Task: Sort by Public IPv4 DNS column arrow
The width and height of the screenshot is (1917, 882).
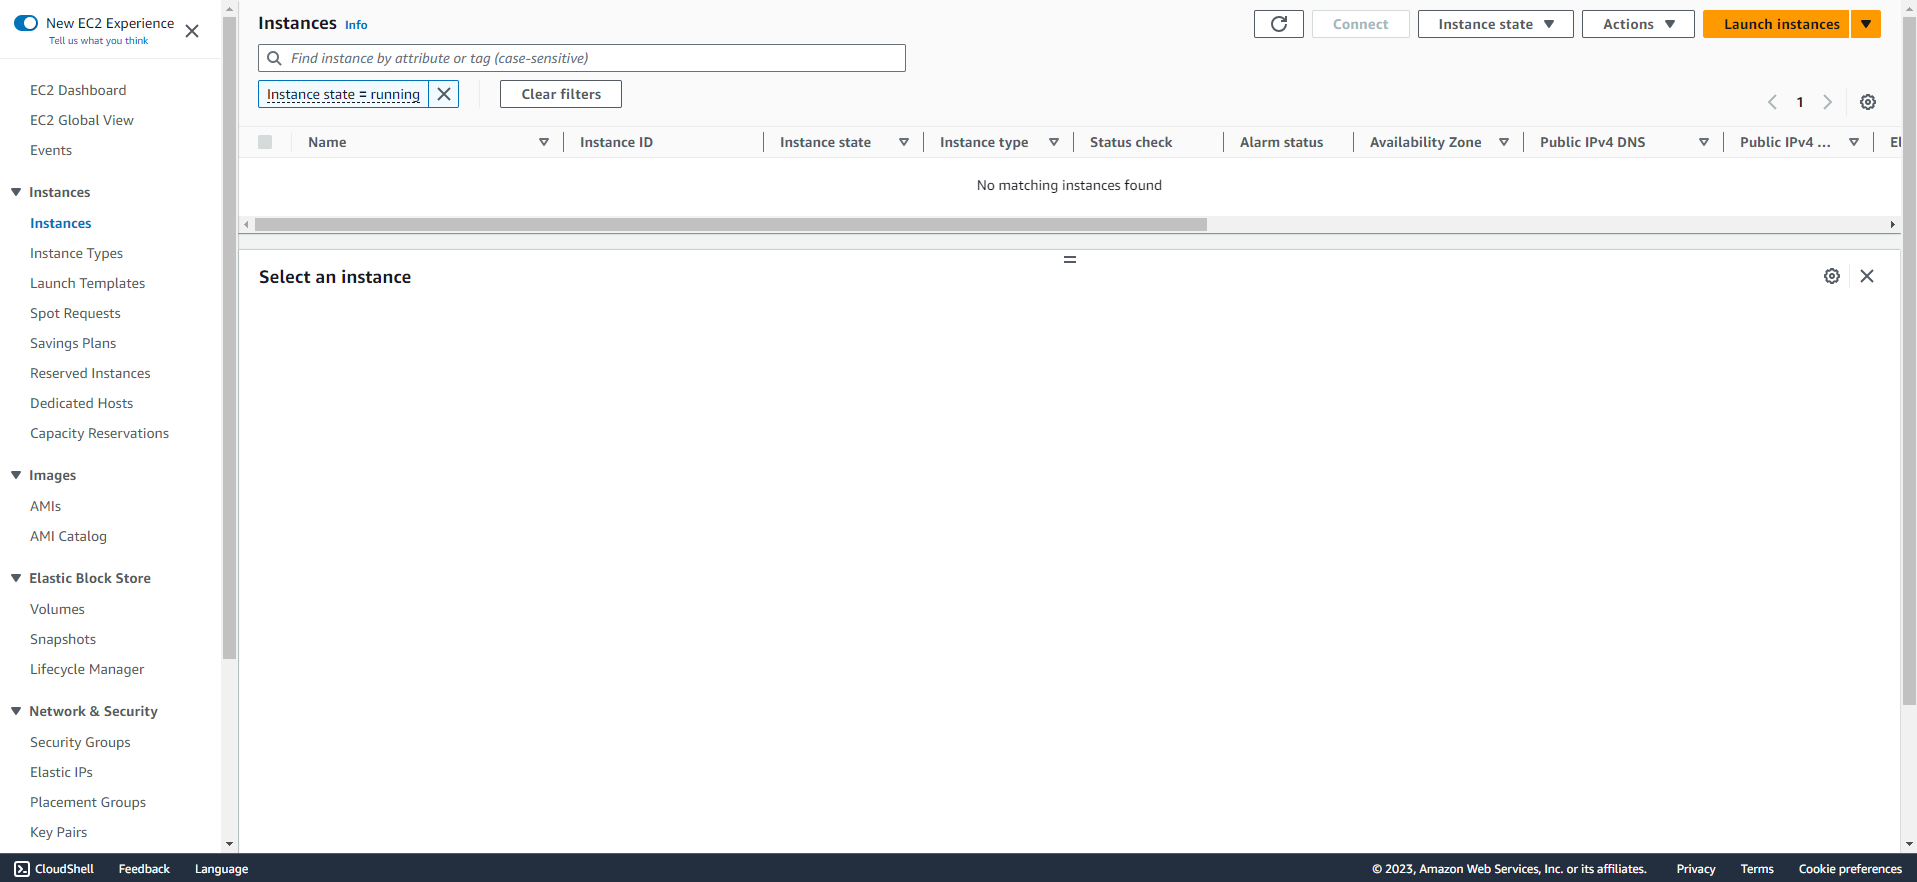Action: click(1704, 142)
